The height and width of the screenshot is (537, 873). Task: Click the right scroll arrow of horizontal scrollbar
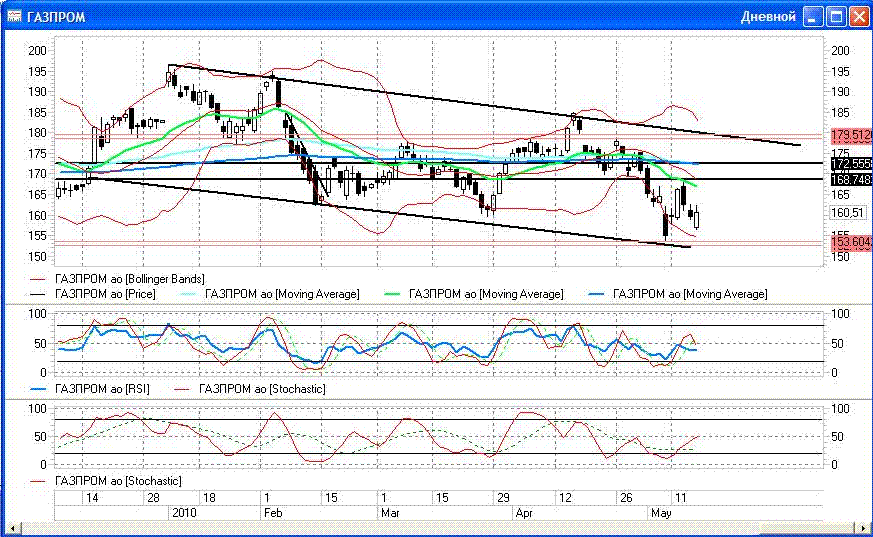tap(862, 528)
